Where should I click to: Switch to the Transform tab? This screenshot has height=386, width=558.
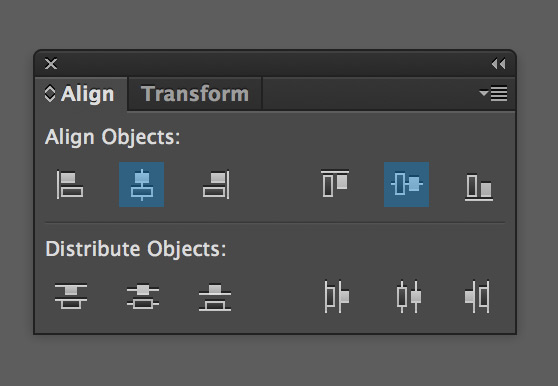(x=195, y=94)
